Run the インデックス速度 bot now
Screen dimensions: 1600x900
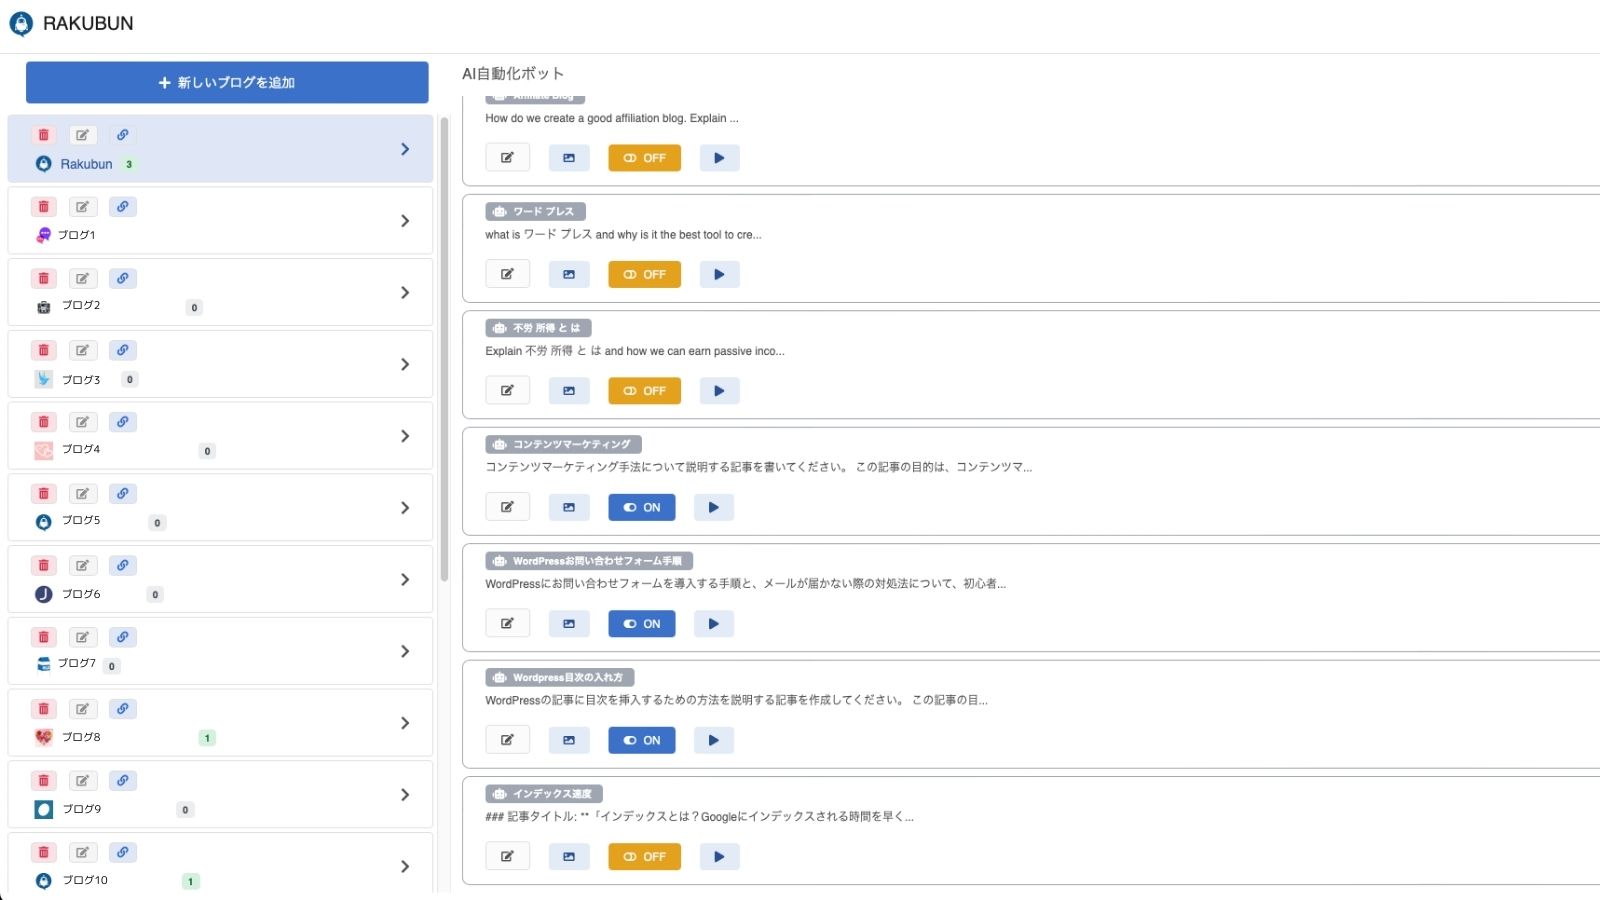pos(719,857)
